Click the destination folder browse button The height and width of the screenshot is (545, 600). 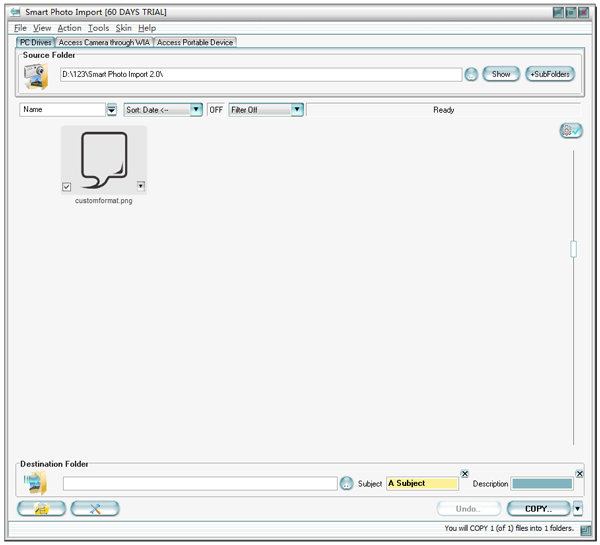[x=347, y=484]
